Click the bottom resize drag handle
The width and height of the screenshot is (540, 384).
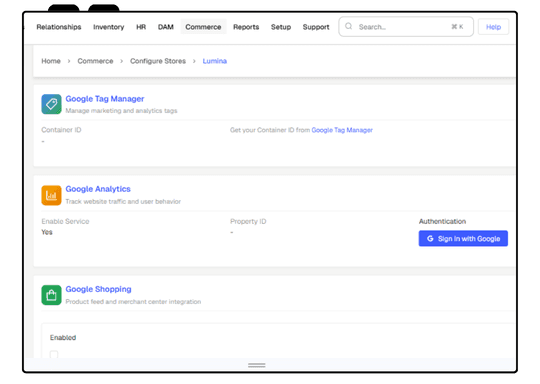257,365
